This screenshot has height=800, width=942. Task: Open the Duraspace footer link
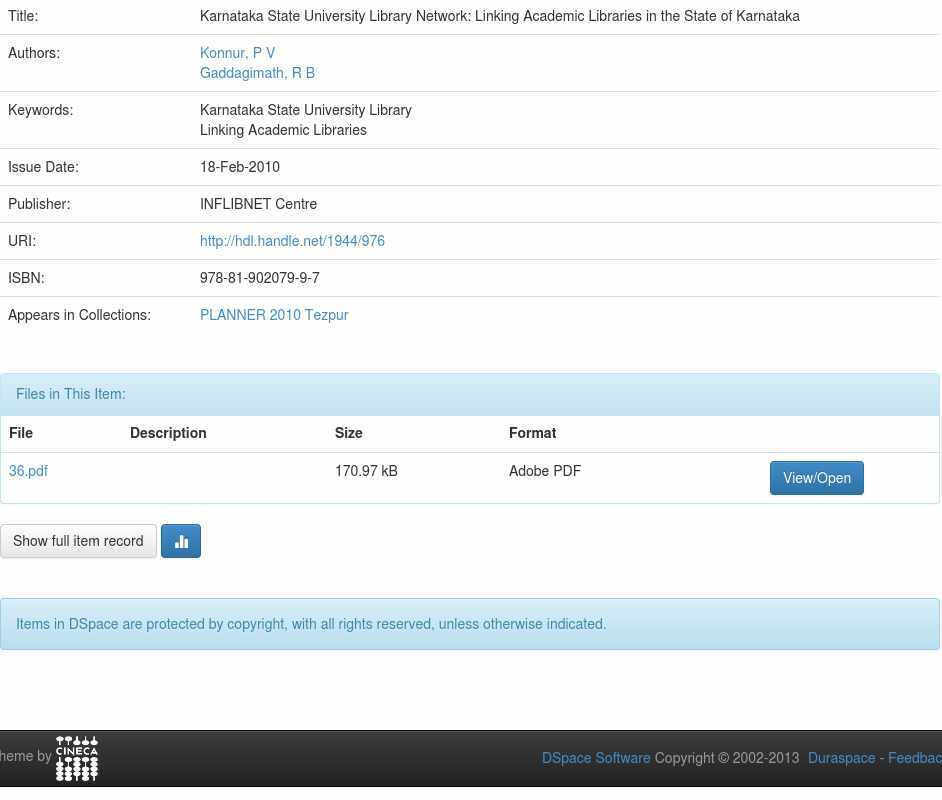click(x=841, y=758)
